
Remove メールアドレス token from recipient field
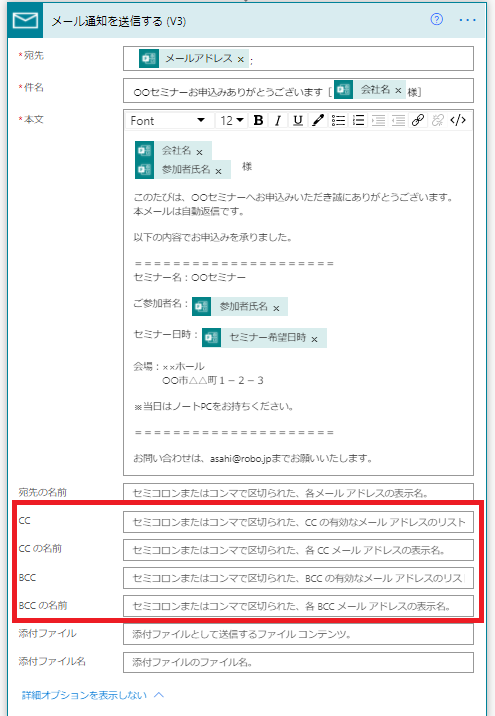241,59
